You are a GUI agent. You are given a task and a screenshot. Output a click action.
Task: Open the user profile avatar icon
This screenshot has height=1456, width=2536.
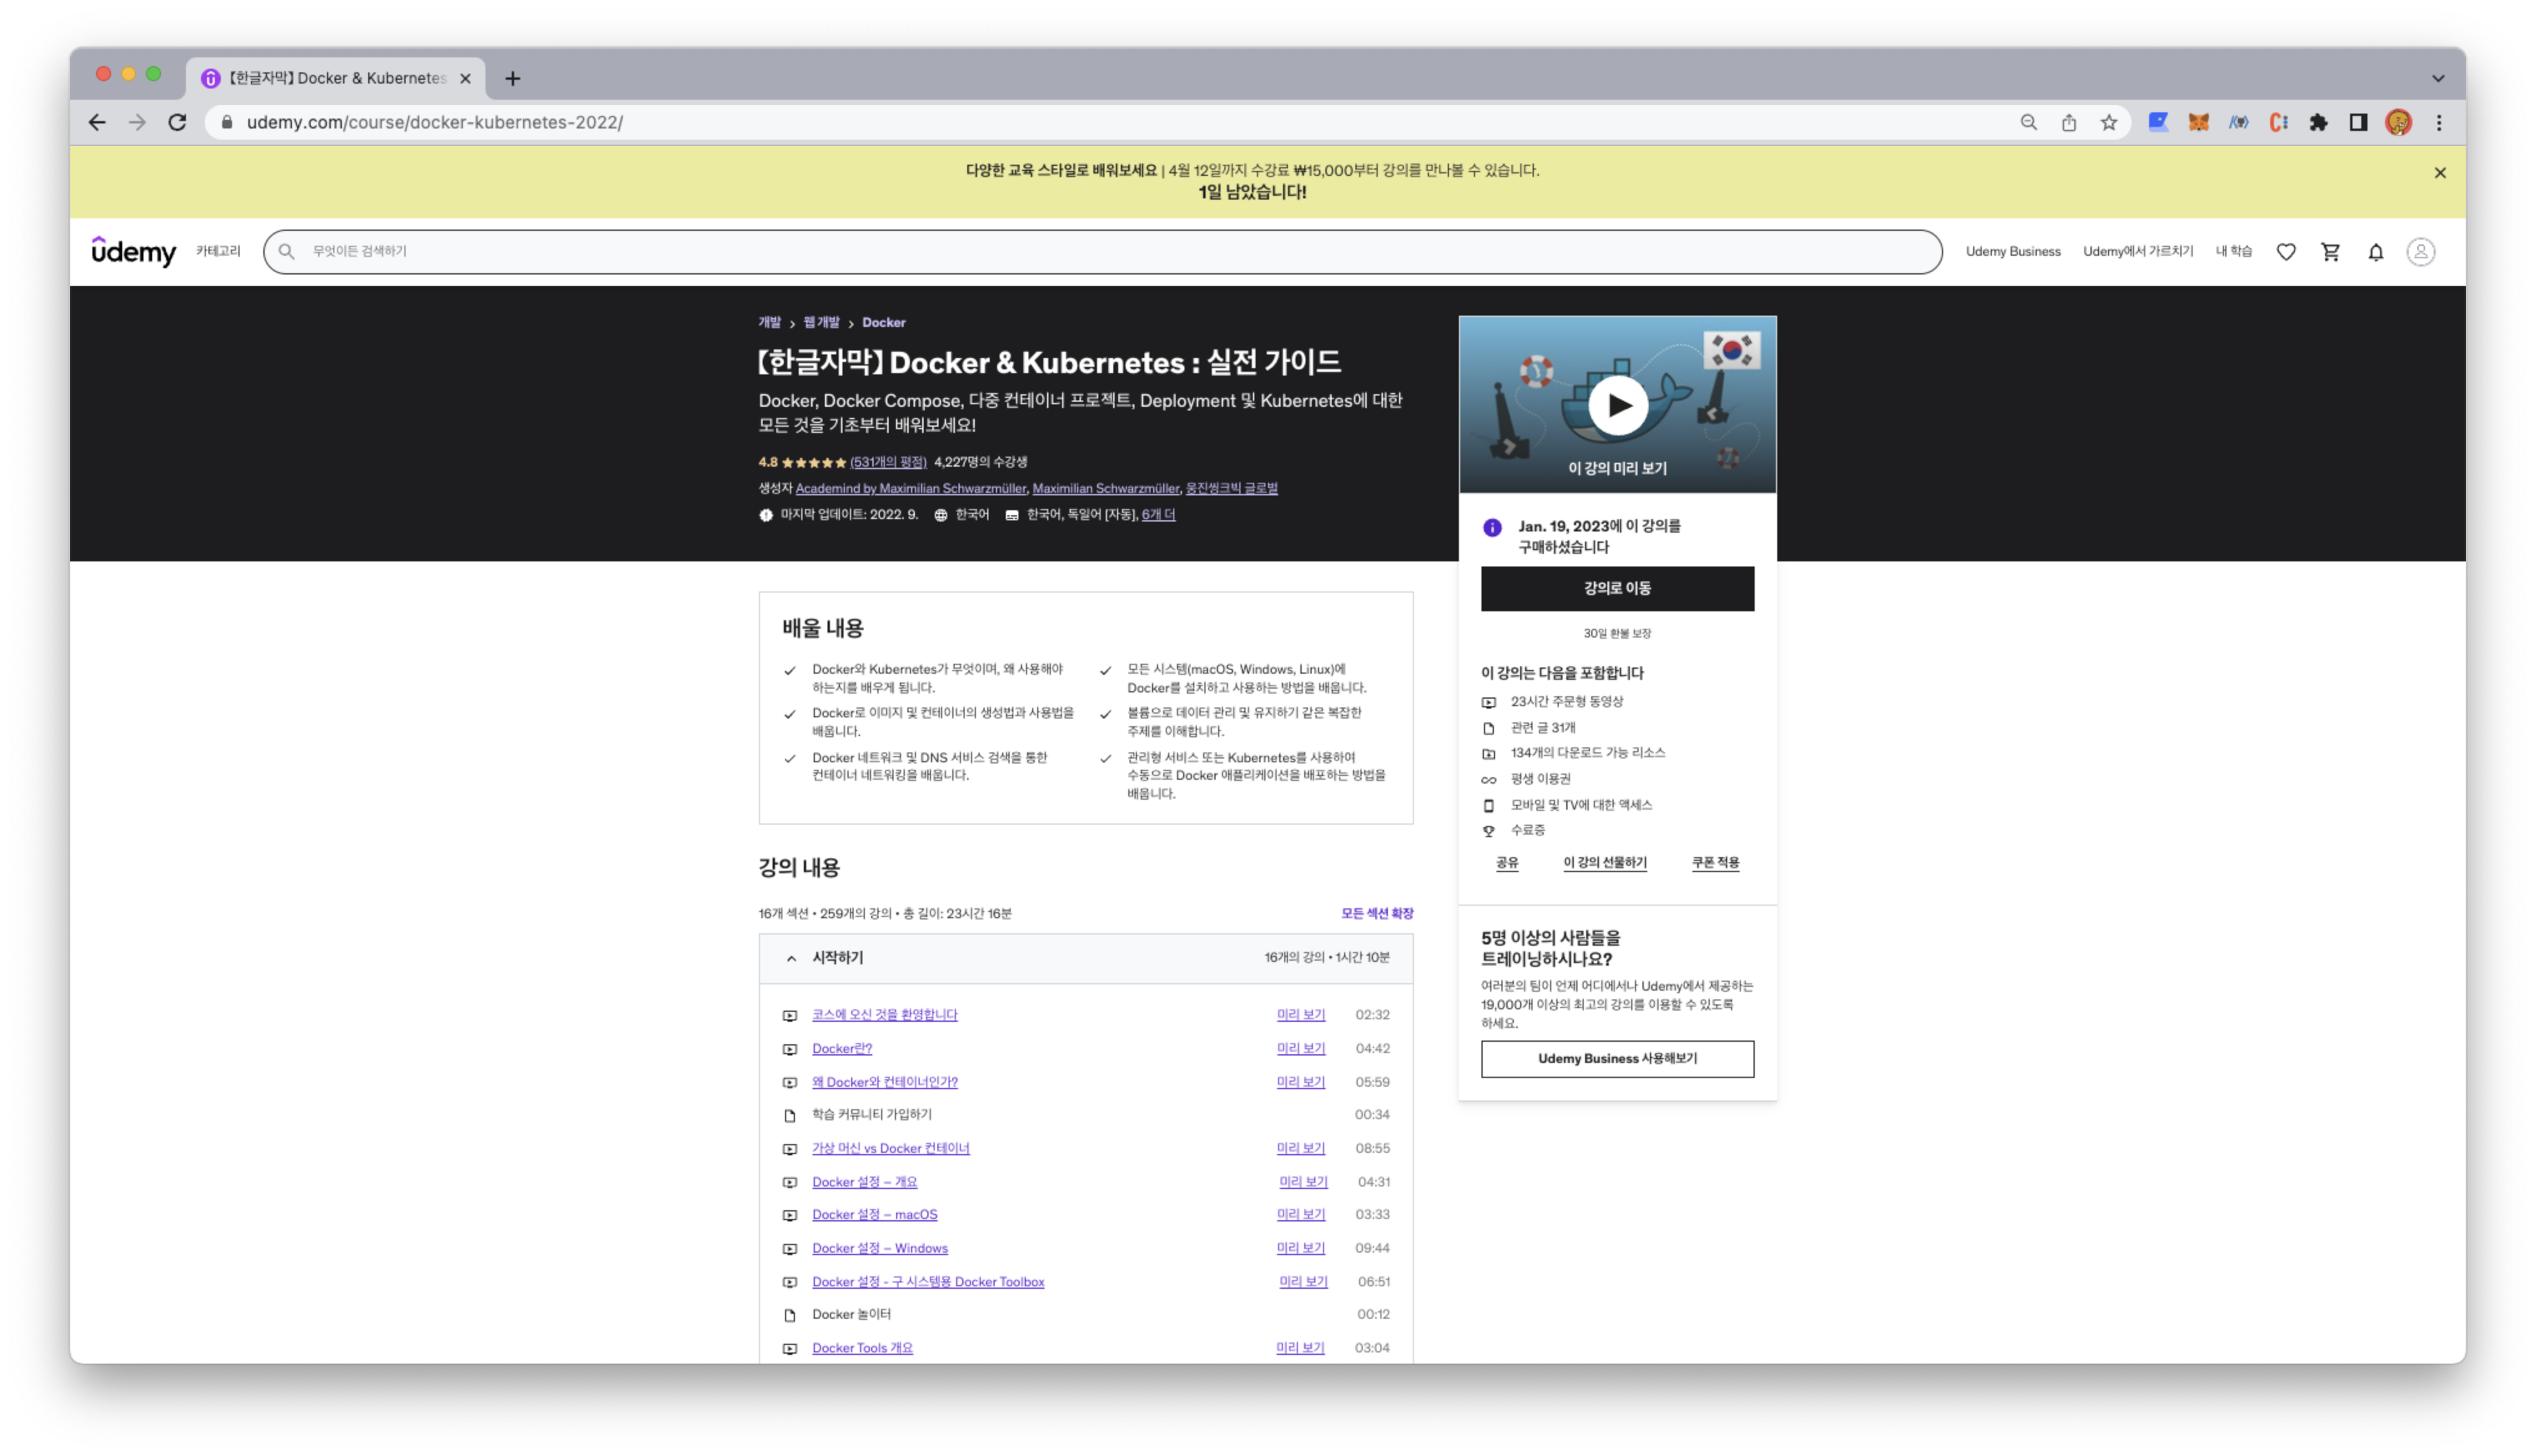[x=2420, y=252]
